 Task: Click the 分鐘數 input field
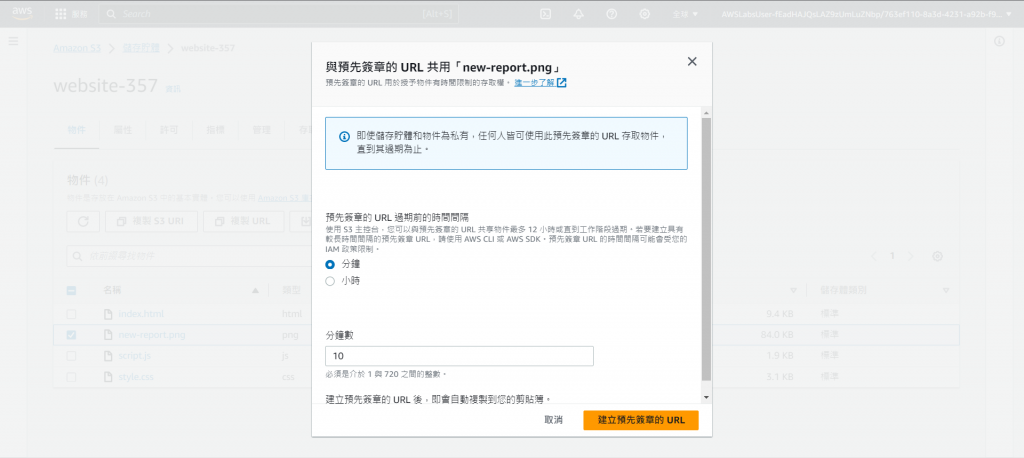(459, 356)
